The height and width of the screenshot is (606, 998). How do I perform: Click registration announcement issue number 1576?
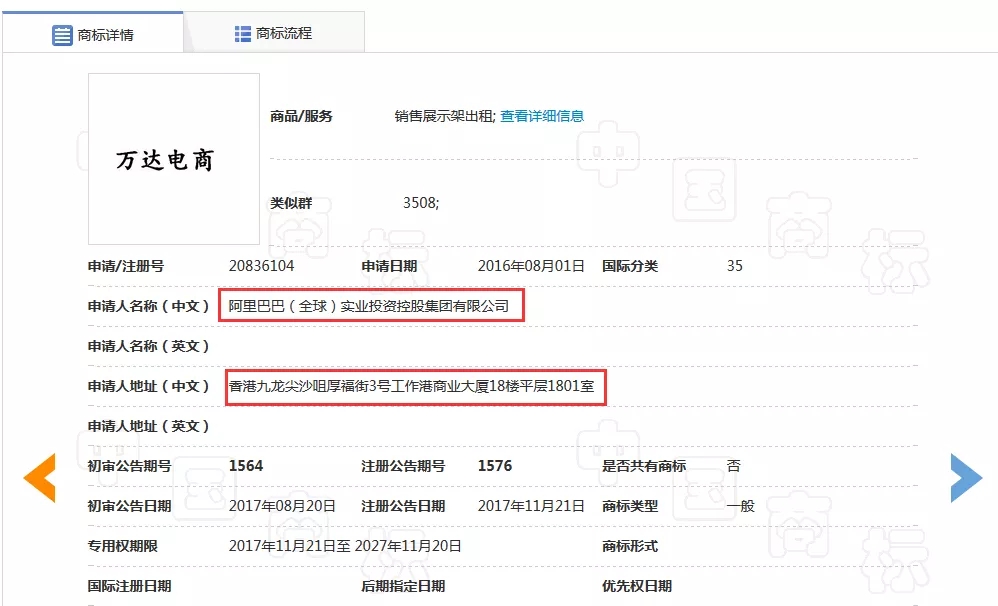(x=494, y=466)
